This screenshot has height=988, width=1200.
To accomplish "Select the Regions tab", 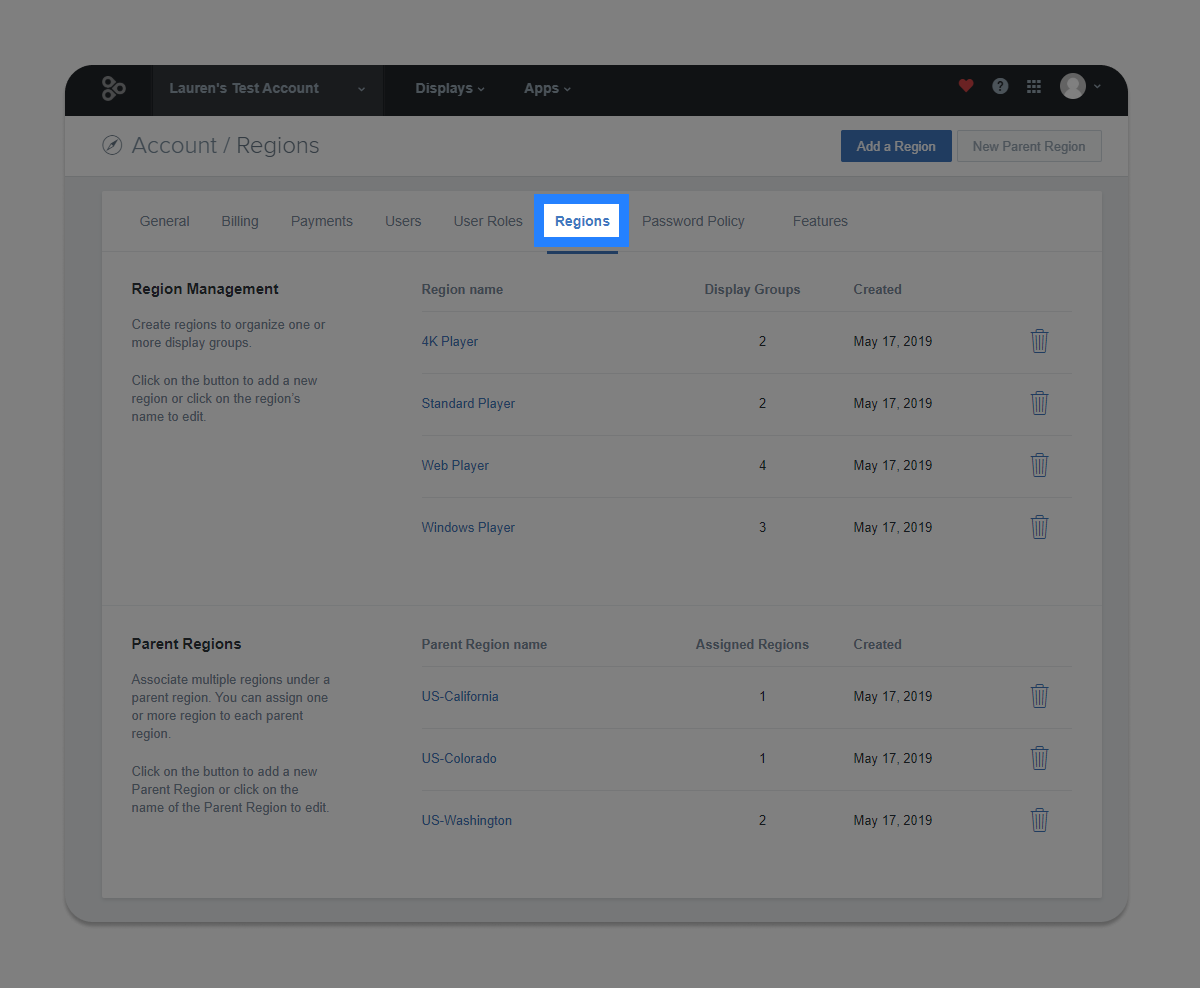I will tap(582, 221).
